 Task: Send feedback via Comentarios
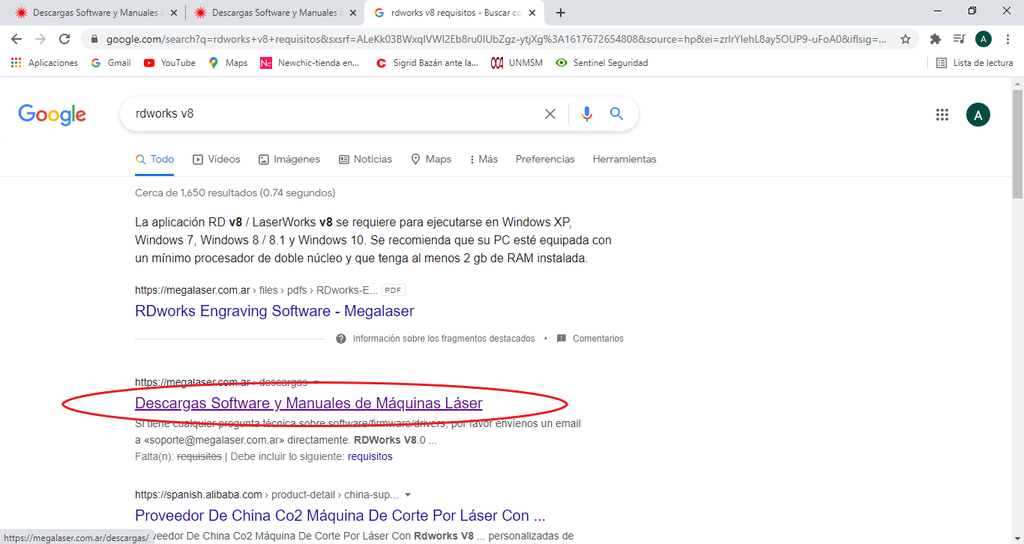590,338
